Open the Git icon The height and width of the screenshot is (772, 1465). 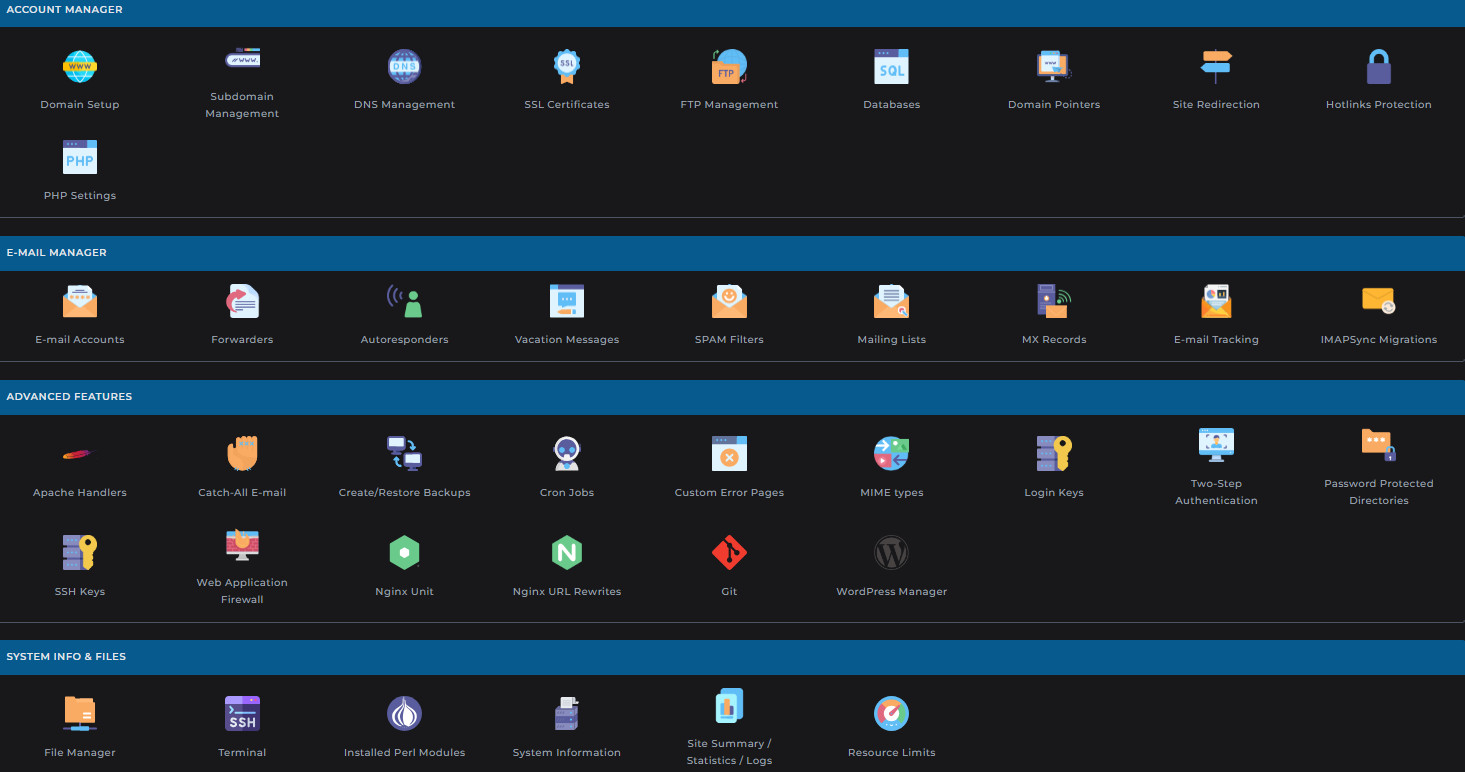(729, 554)
